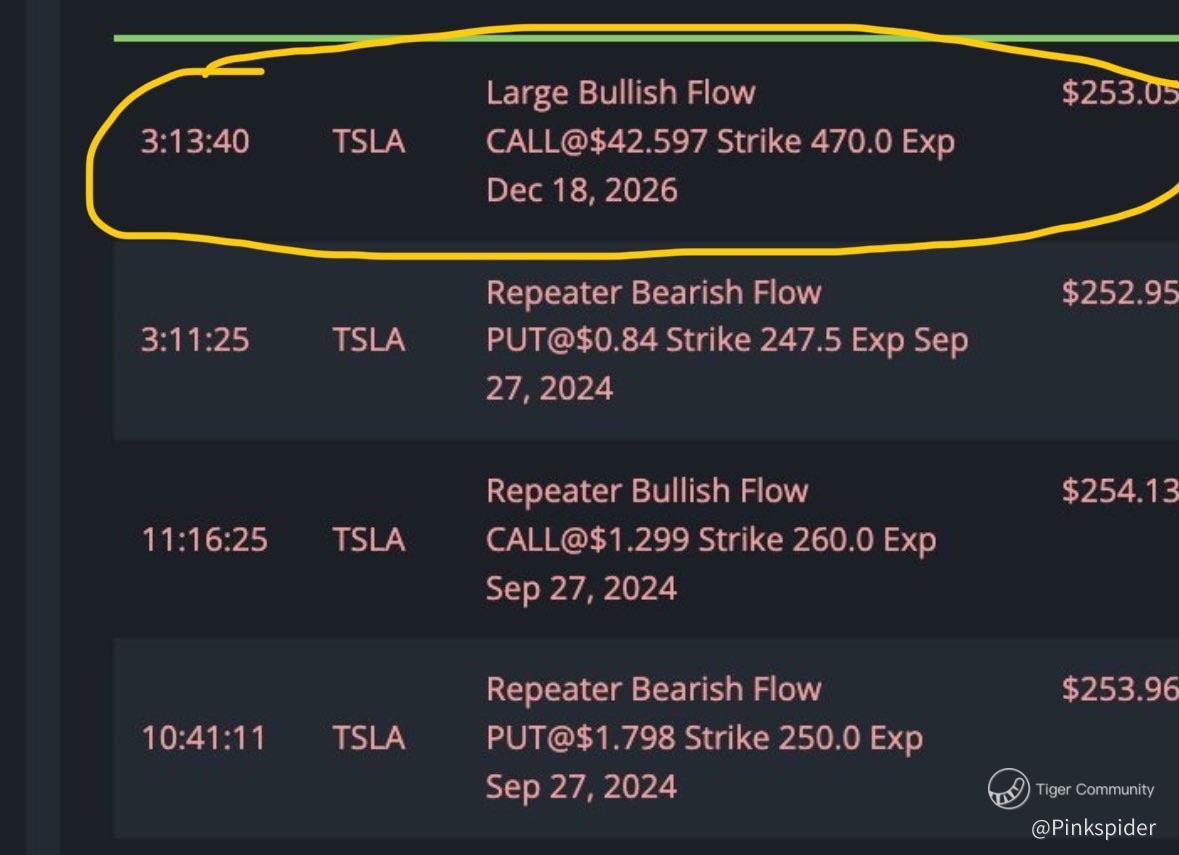Open Repeater Bearish Flow PUT@$0.84 entry
1179x855 pixels.
tap(727, 341)
